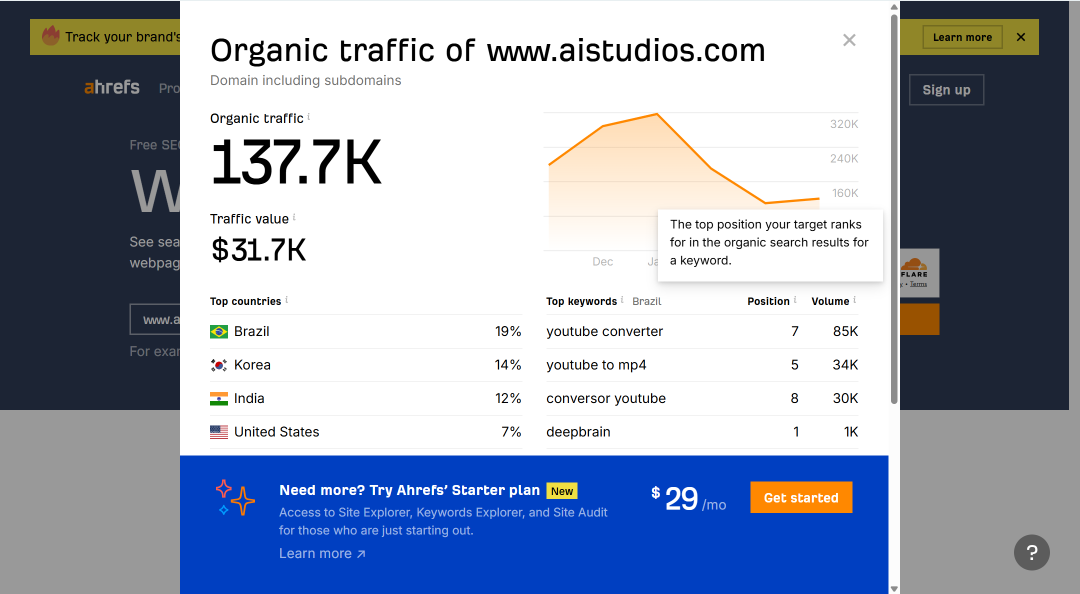The width and height of the screenshot is (1080, 594).
Task: Click the 137.7K organic traffic value
Action: coord(295,163)
